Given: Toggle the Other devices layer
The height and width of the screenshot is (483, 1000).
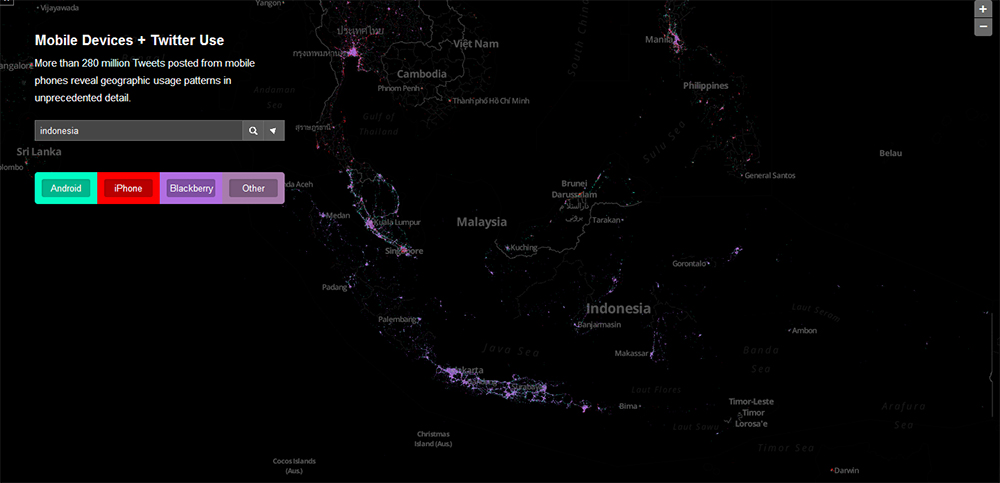Looking at the screenshot, I should (253, 188).
